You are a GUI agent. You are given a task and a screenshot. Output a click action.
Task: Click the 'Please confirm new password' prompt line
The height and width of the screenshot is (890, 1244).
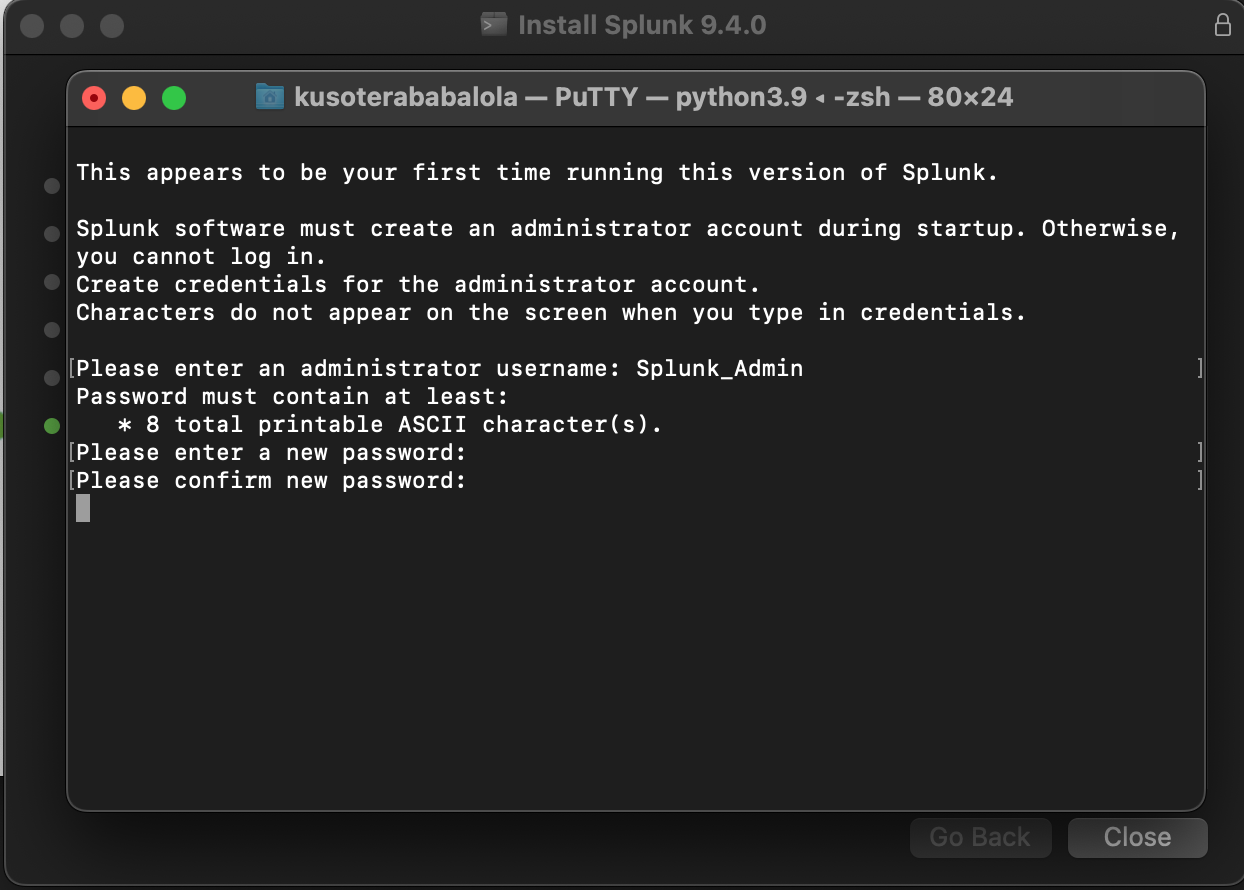pos(272,481)
